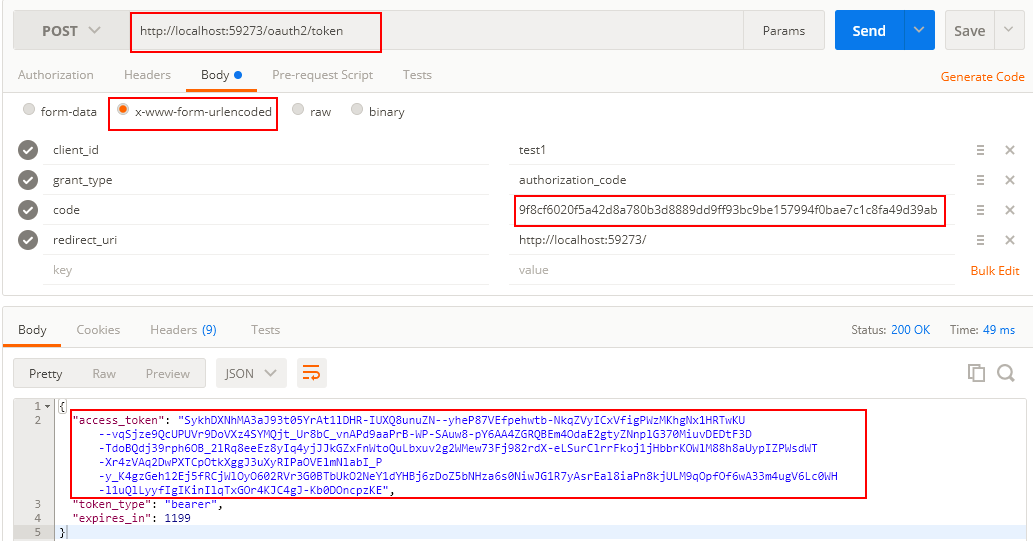Select the binary body radio option
1033x541 pixels.
coord(356,109)
